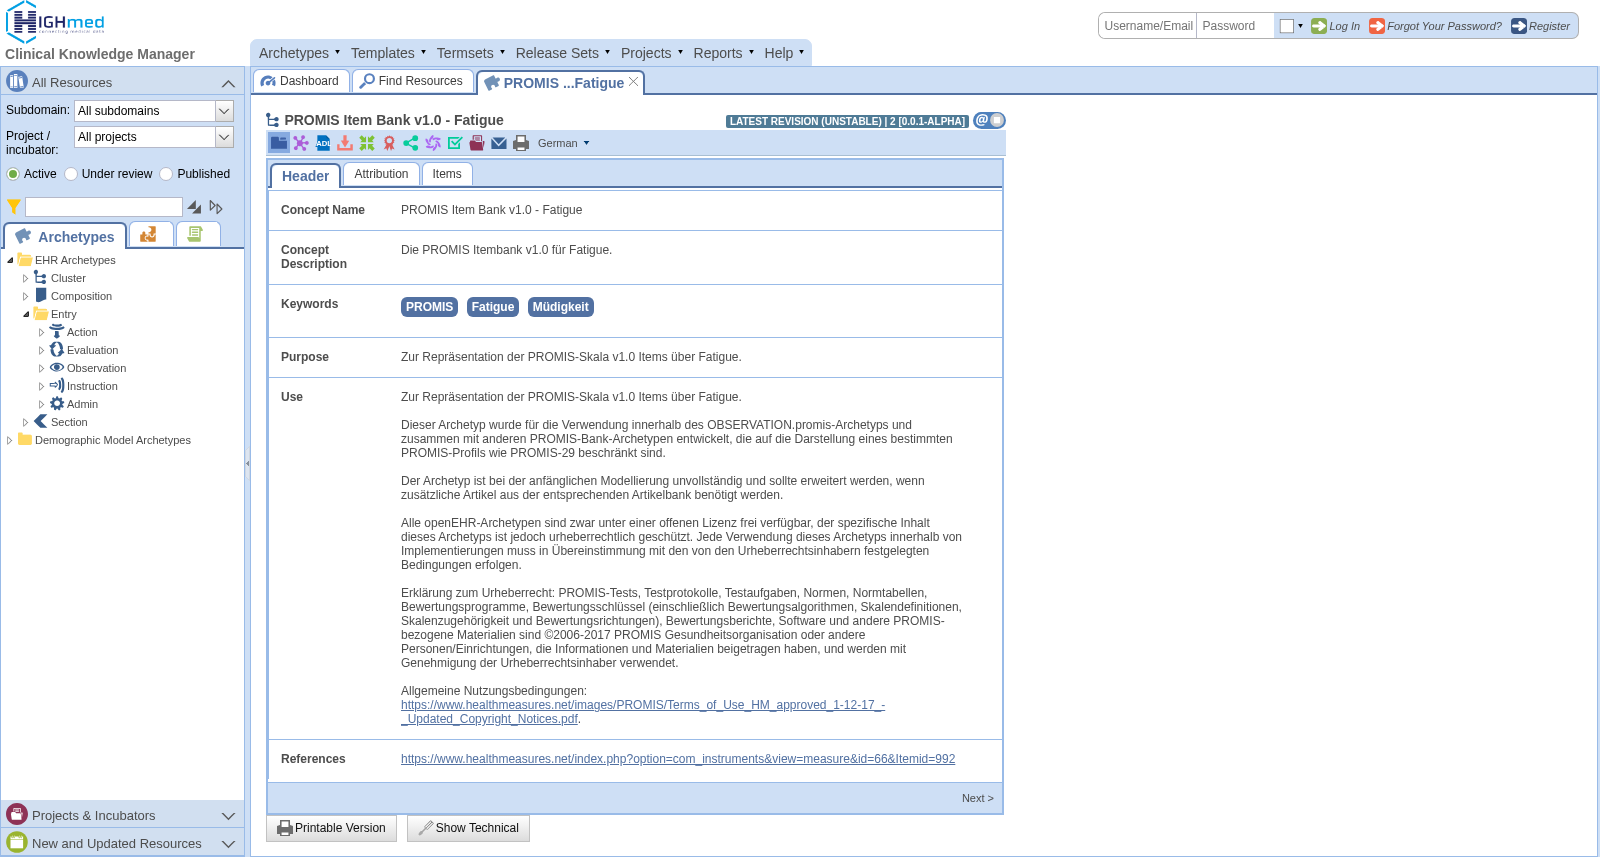Switch to the orange puzzle Templates tab

151,234
